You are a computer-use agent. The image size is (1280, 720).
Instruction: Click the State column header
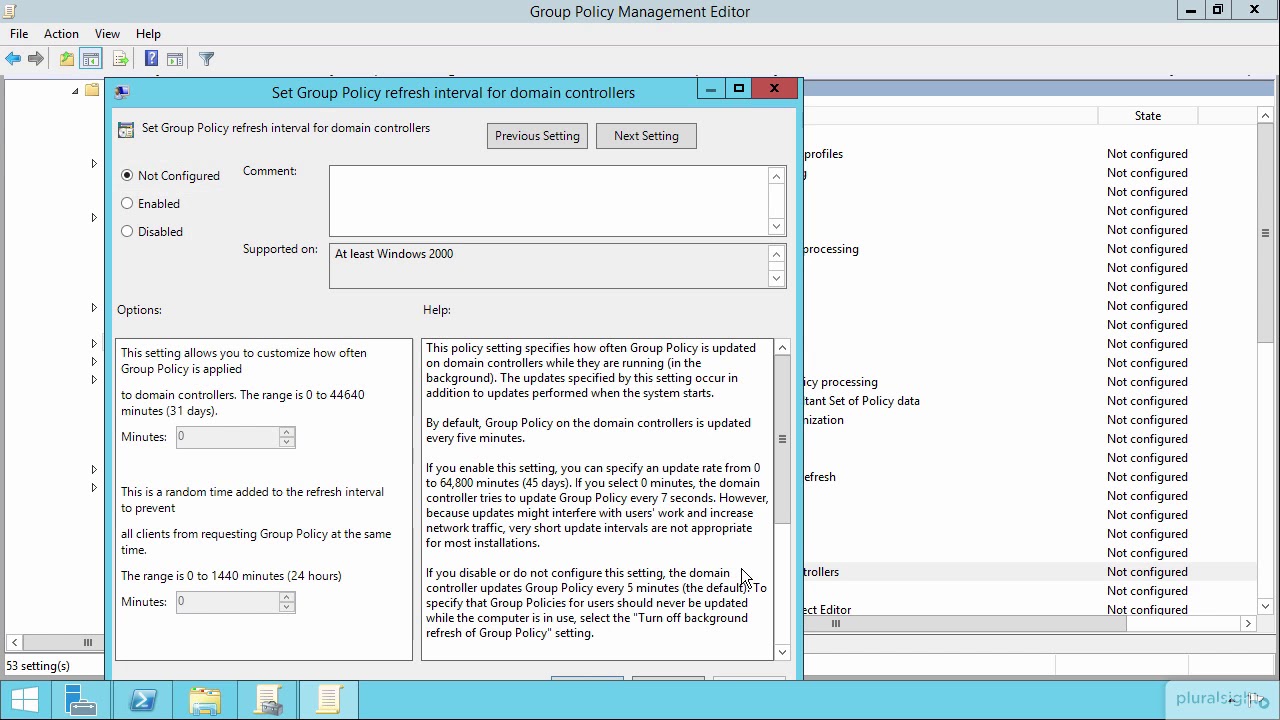[1148, 116]
